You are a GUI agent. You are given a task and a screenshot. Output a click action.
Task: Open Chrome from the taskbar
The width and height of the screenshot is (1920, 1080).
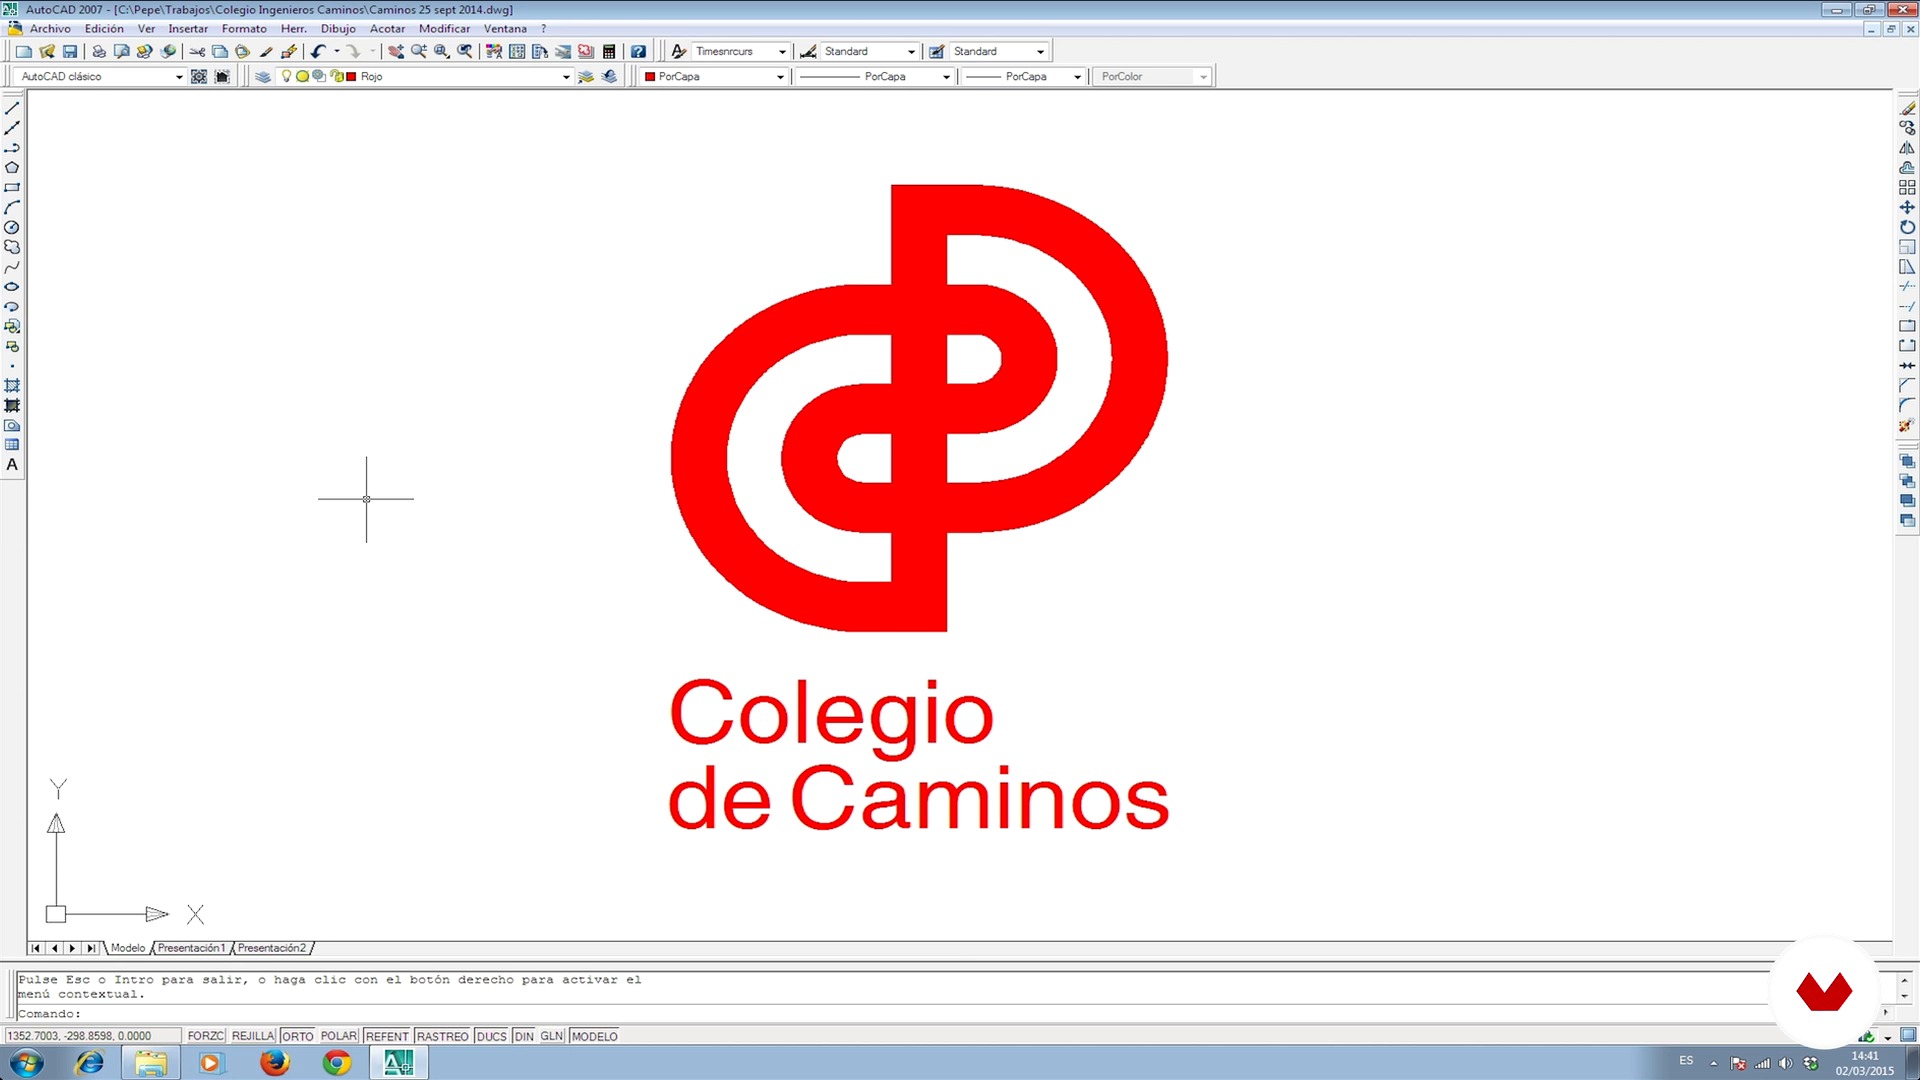337,1062
